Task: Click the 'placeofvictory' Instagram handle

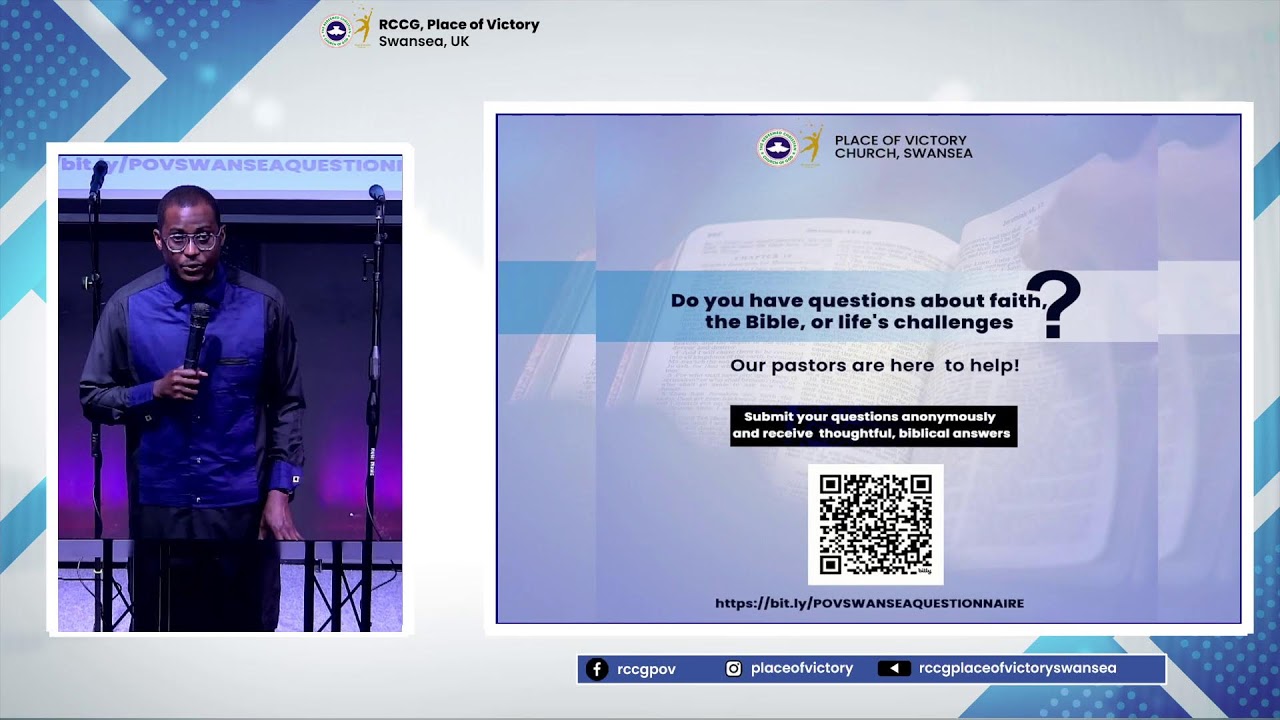Action: (x=802, y=668)
